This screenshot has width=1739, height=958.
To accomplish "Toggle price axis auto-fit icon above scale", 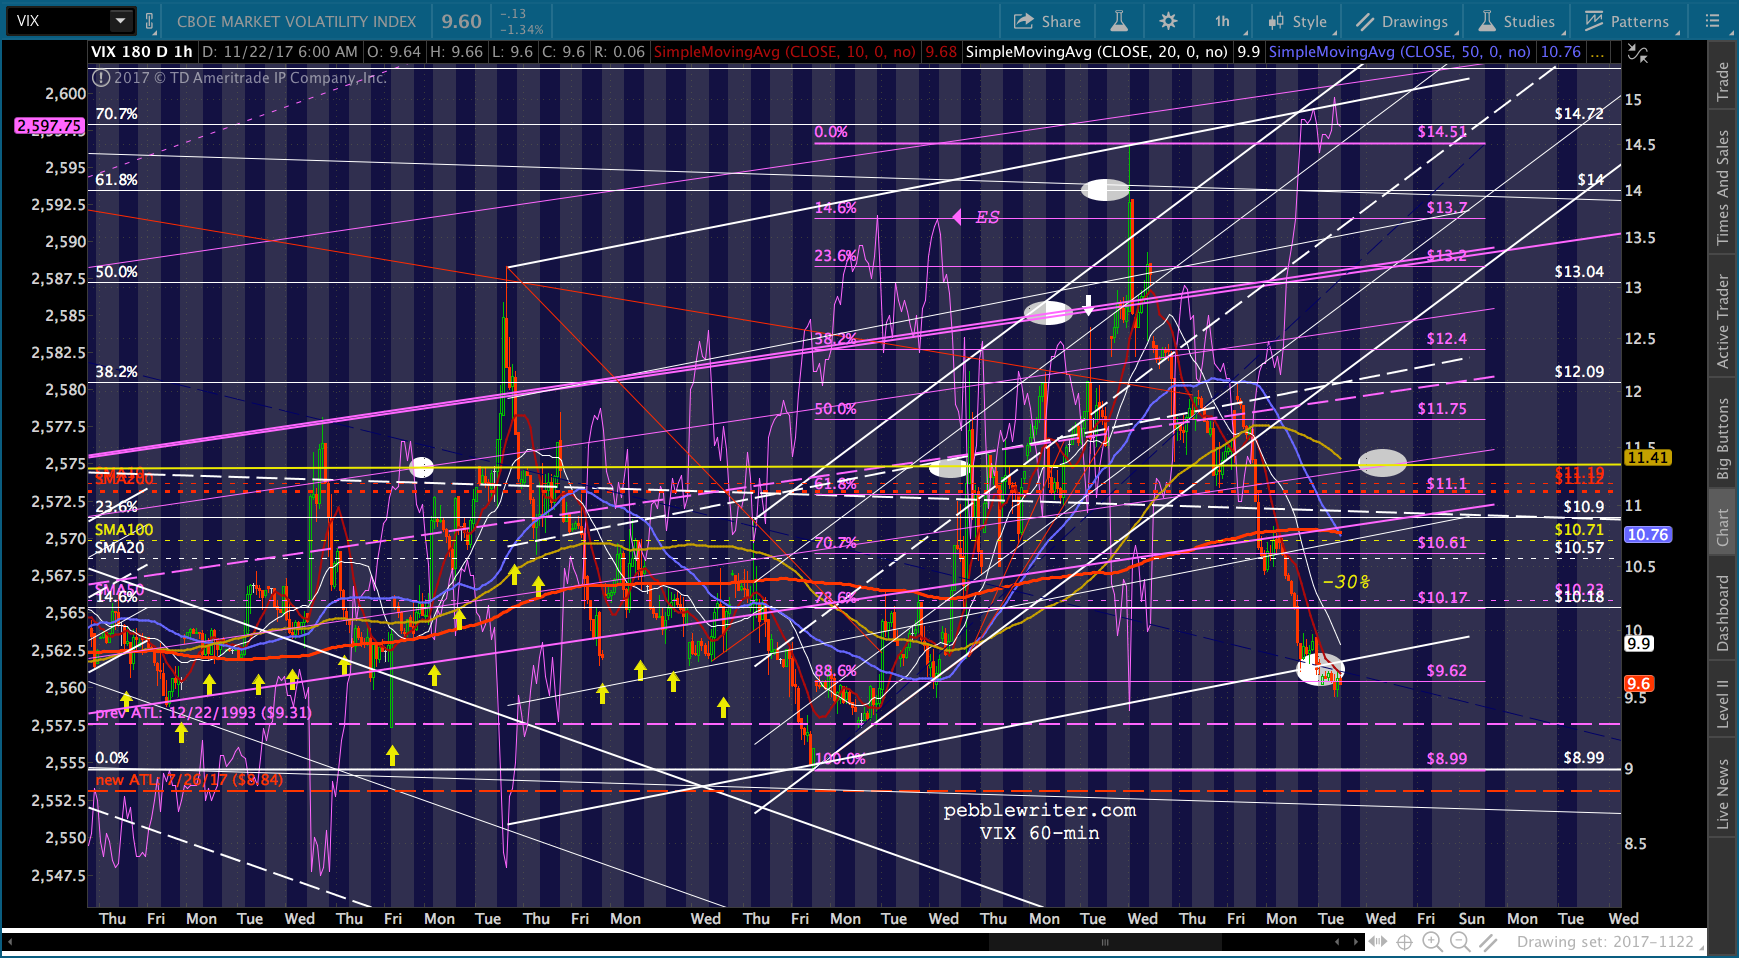I will click(x=1638, y=53).
